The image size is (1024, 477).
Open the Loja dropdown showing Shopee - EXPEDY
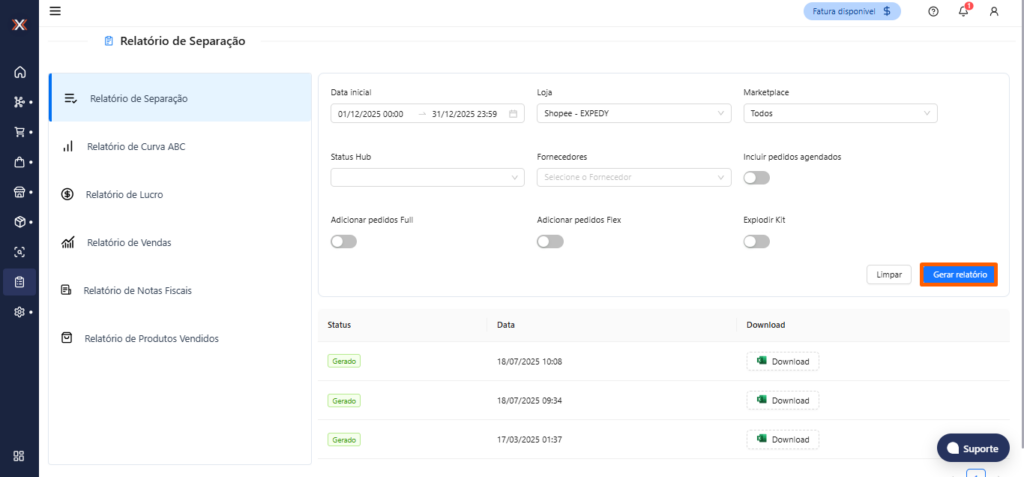click(x=634, y=114)
